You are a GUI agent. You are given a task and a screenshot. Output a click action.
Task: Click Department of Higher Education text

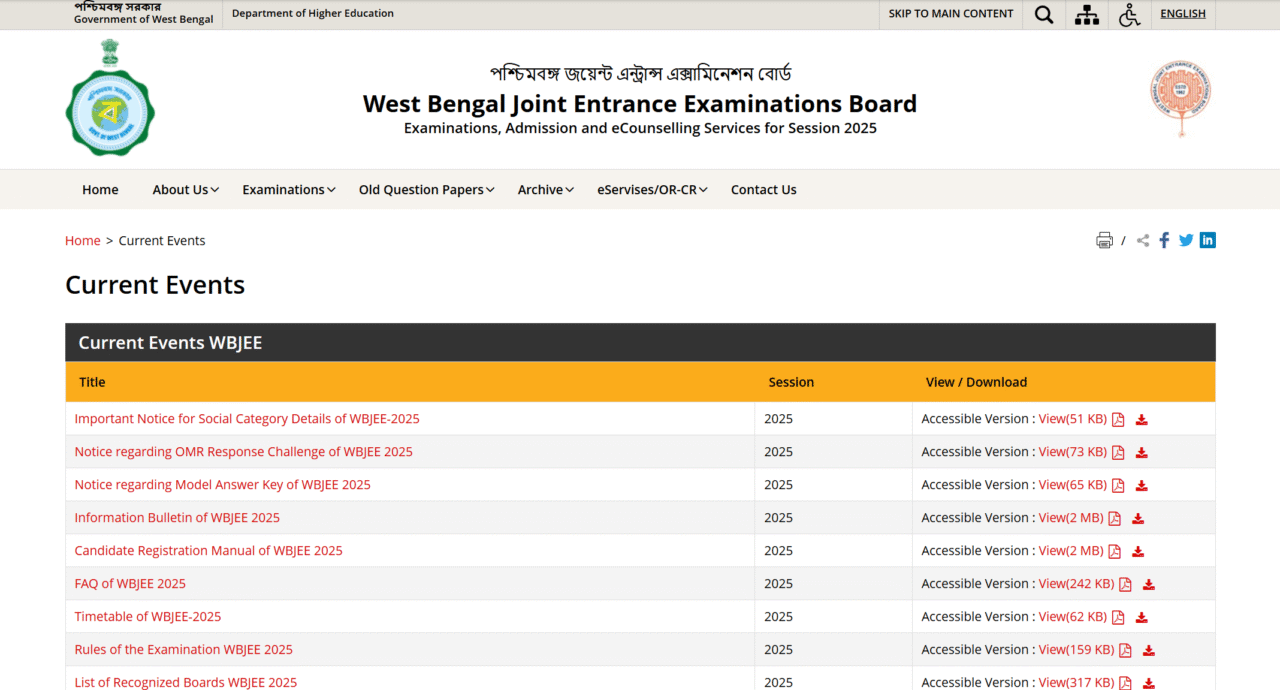click(x=313, y=14)
